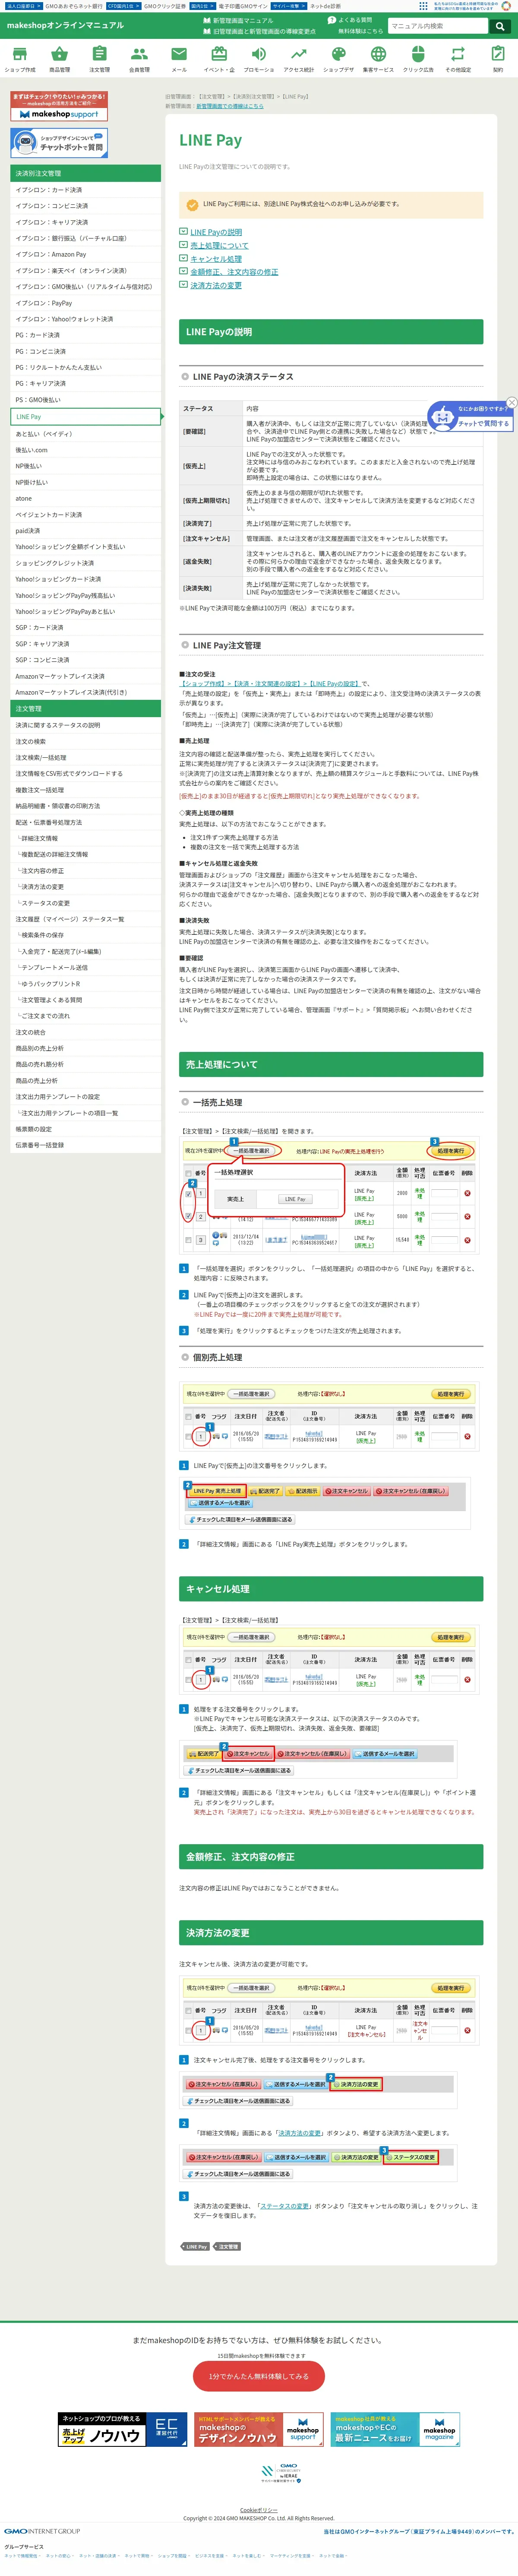Select the LINE Pay sidebar item
This screenshot has width=518, height=2576.
(85, 416)
